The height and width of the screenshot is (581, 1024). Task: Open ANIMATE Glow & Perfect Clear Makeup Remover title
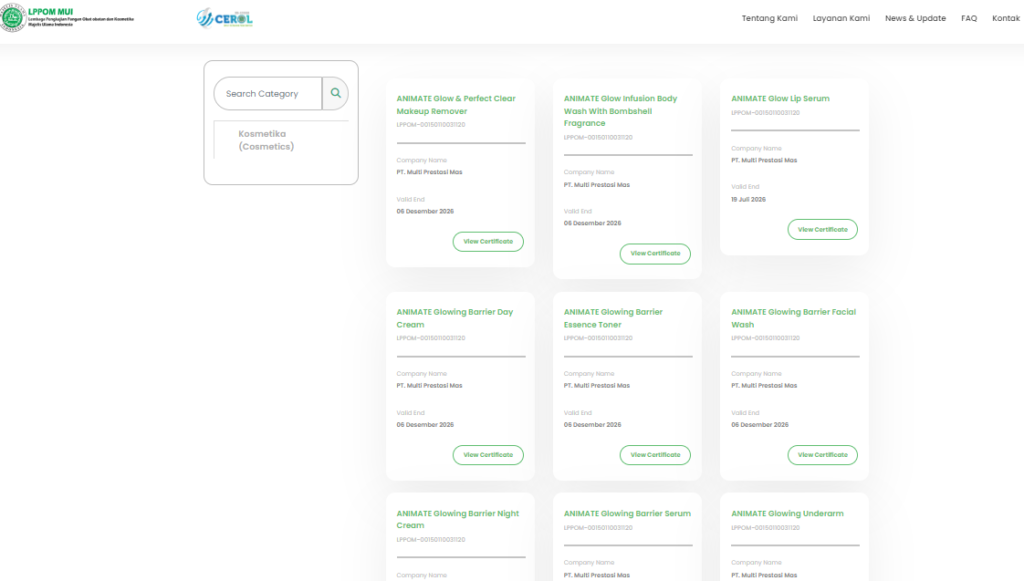456,104
